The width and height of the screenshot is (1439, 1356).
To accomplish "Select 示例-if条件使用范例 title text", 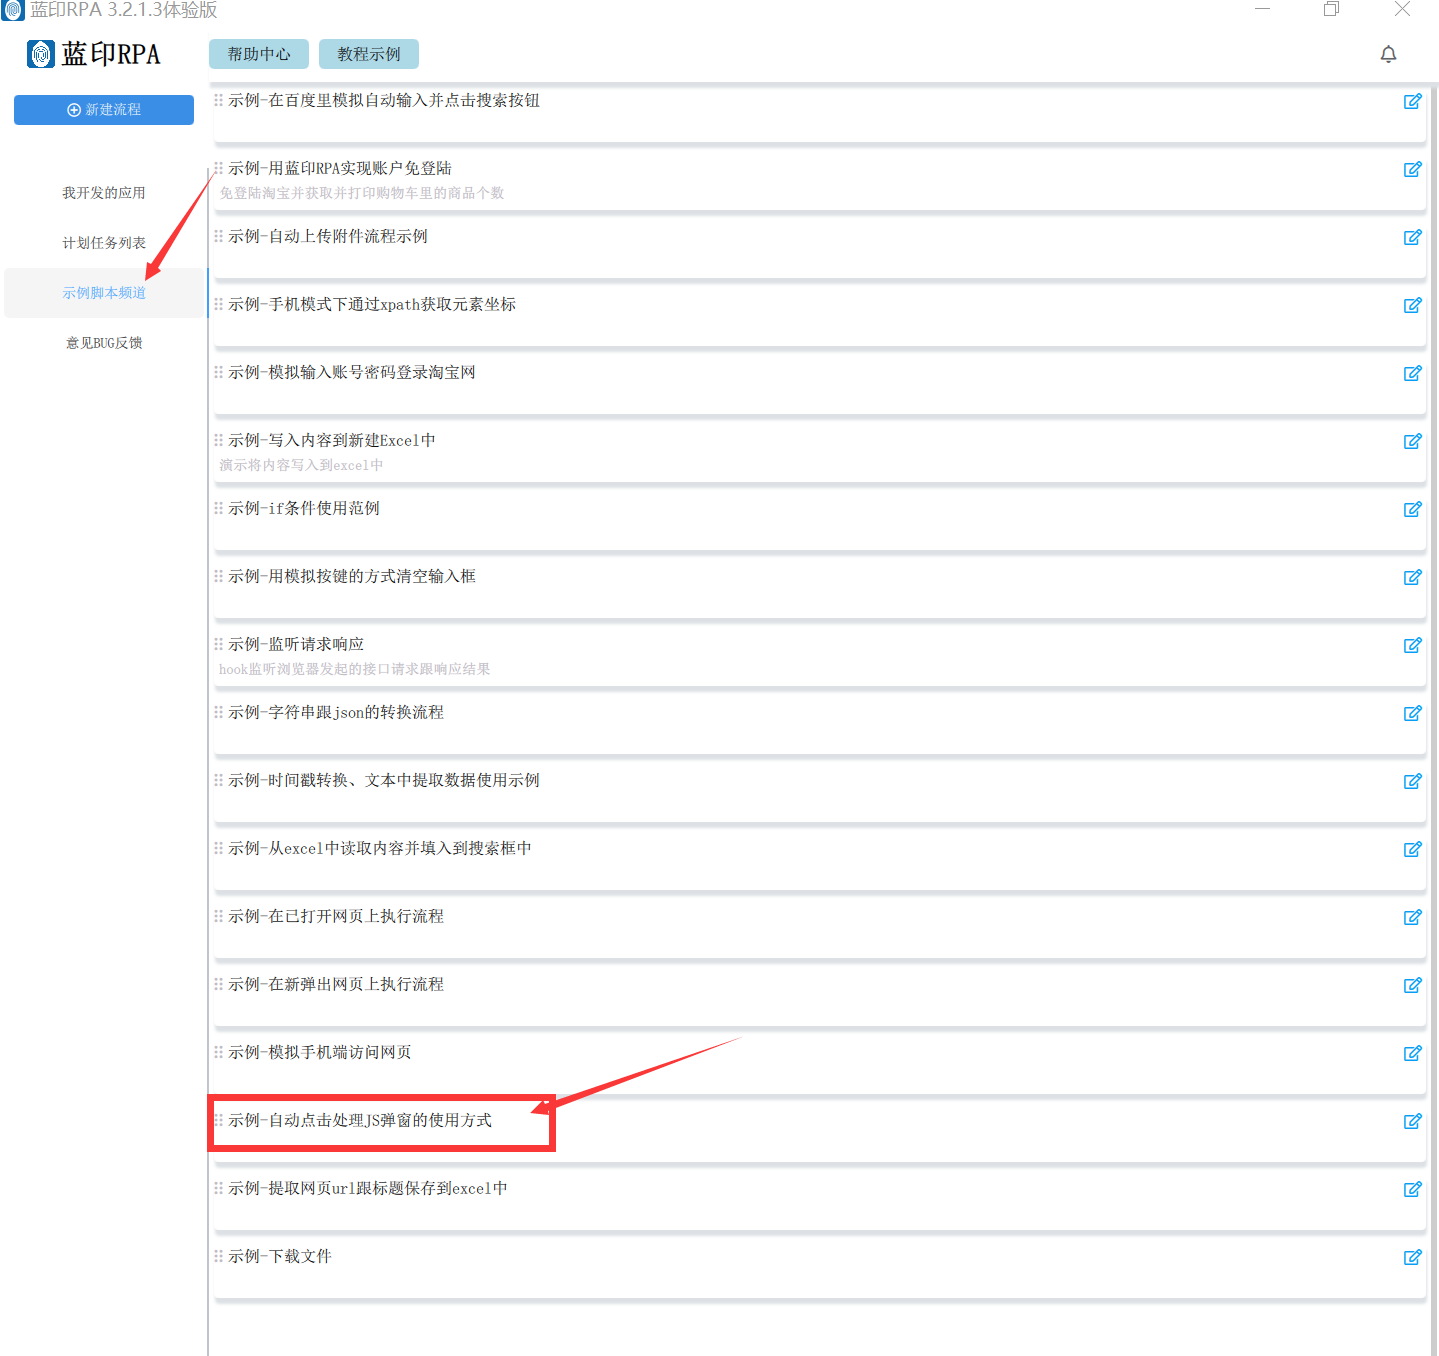I will pos(304,508).
